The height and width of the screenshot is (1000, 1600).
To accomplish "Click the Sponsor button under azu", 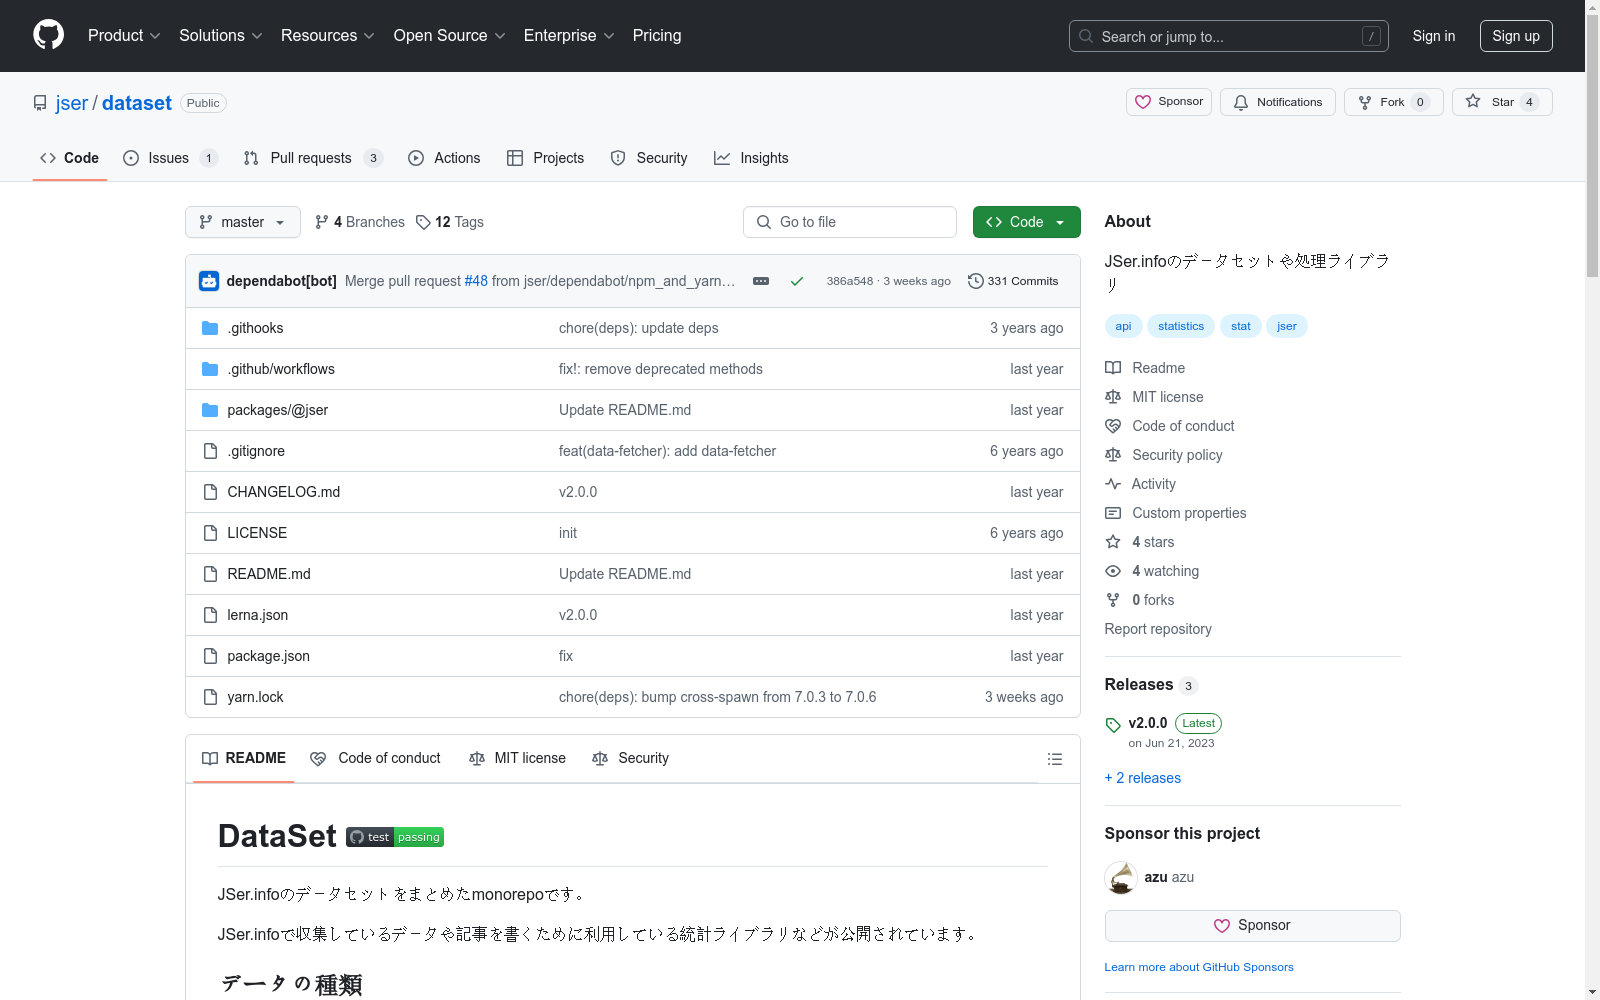I will (1252, 926).
